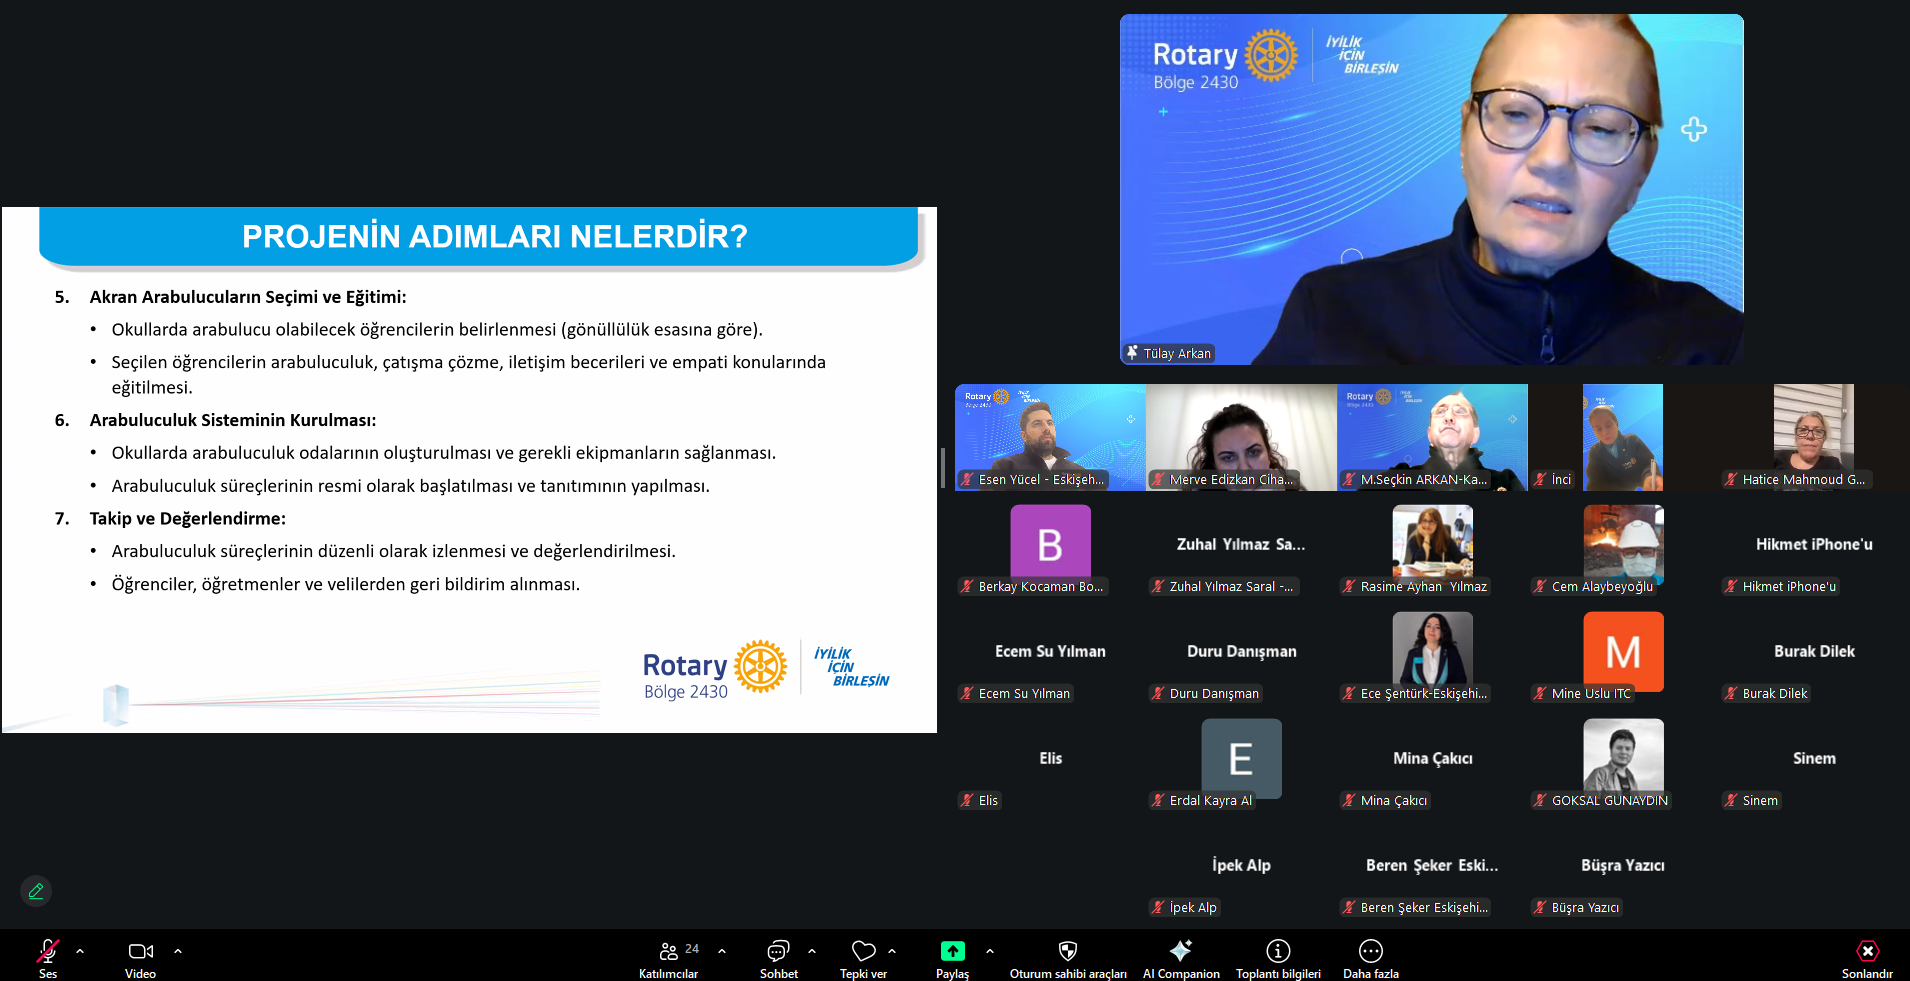Click the green annotation pencil icon

(36, 891)
